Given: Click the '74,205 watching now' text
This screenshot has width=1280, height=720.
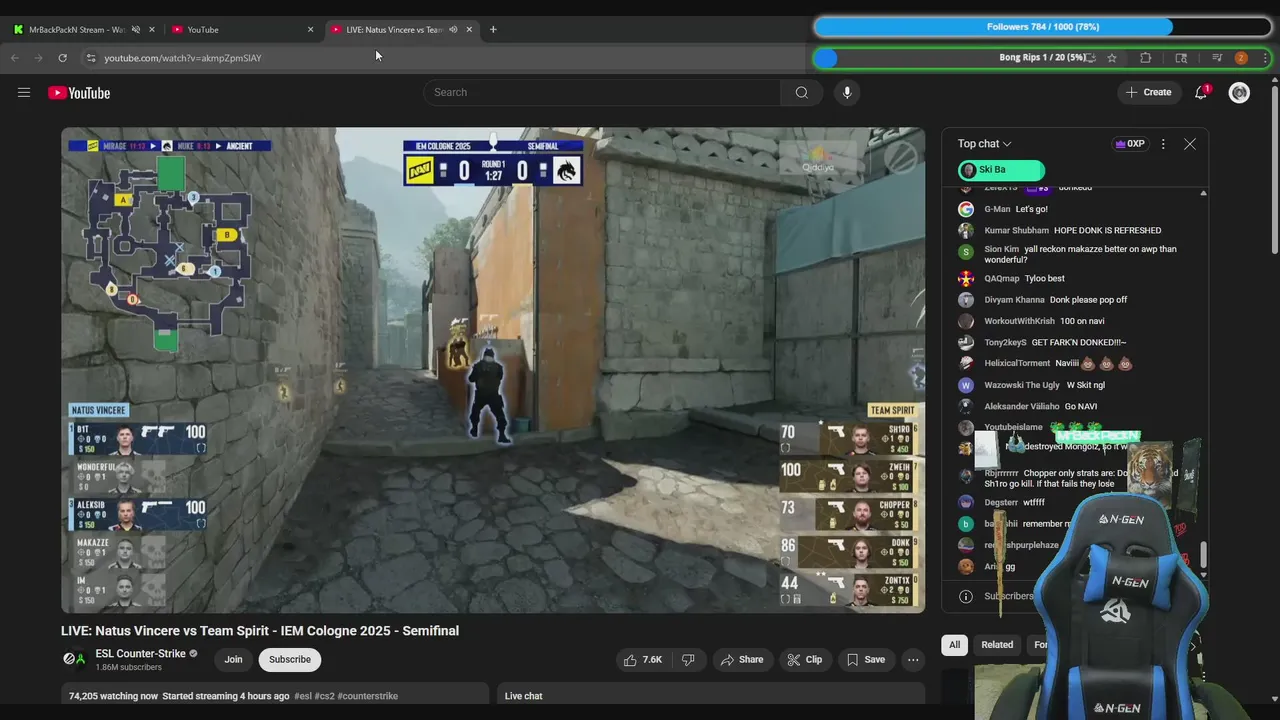Looking at the screenshot, I should coord(113,696).
